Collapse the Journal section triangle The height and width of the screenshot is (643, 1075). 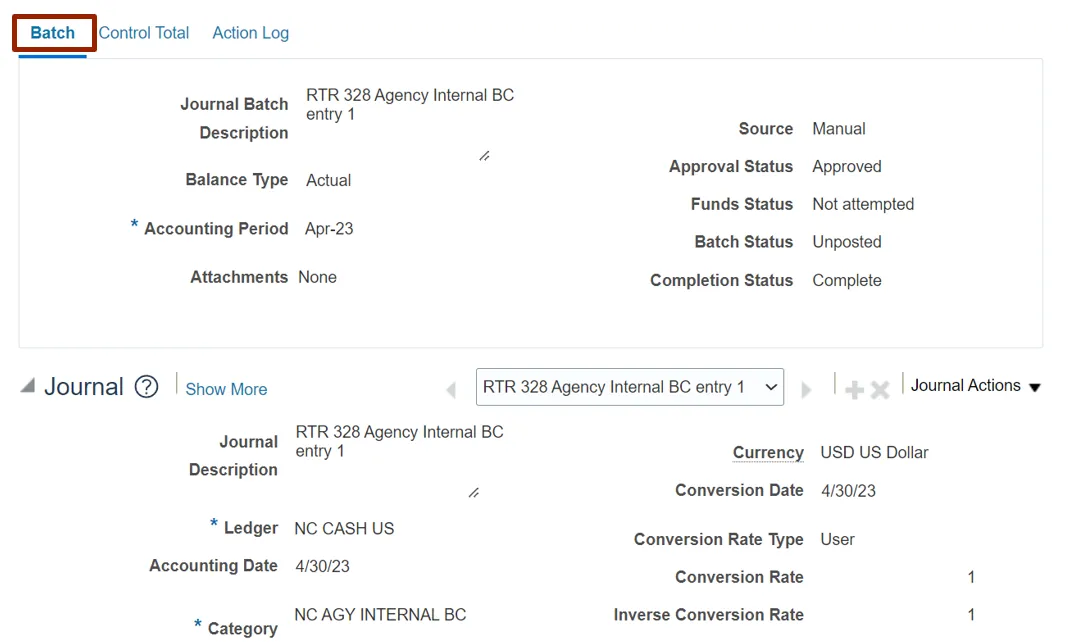(27, 386)
